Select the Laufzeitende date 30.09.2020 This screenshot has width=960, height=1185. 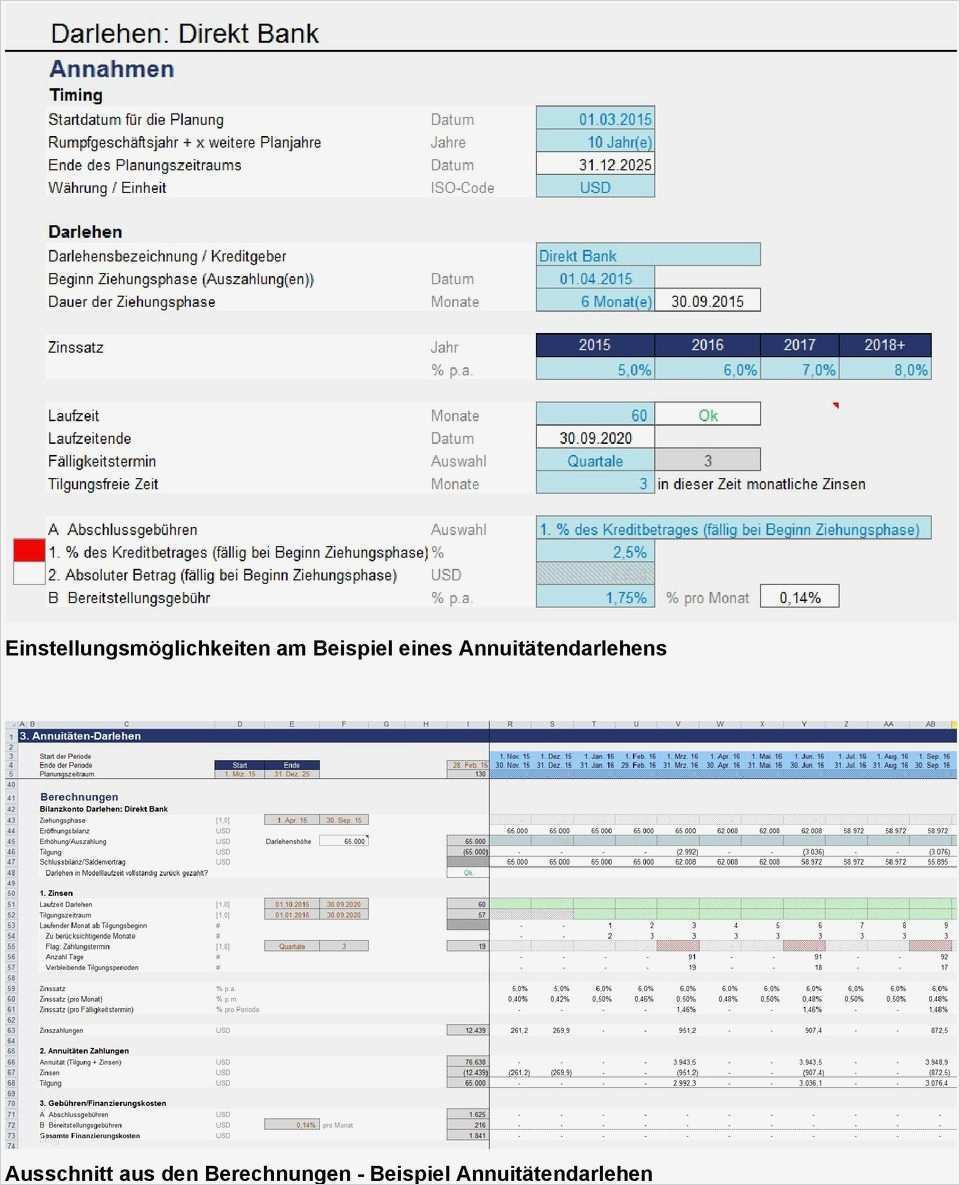(x=595, y=438)
